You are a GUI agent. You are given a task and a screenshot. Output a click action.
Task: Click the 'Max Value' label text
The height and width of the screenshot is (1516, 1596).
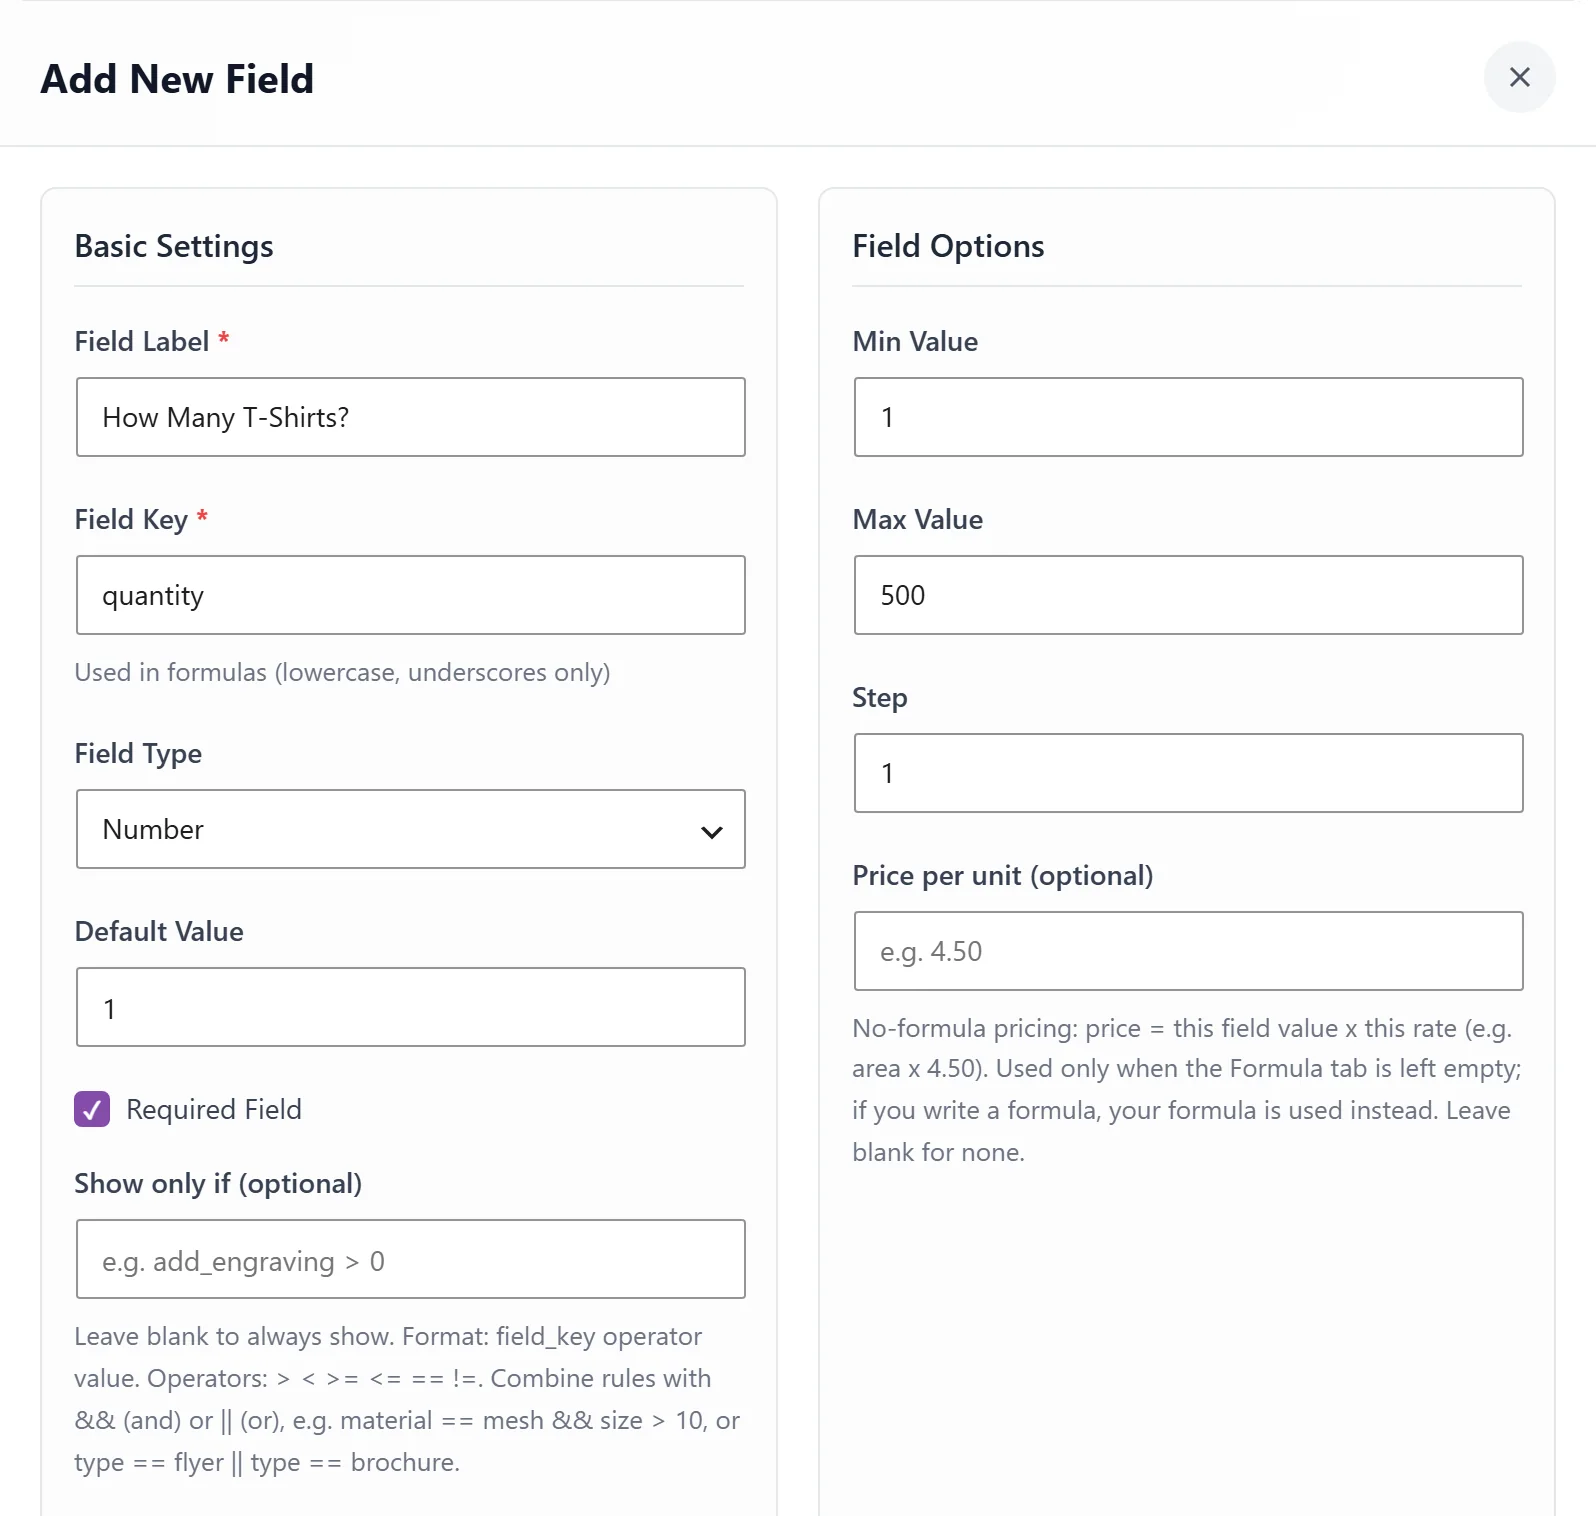[918, 519]
